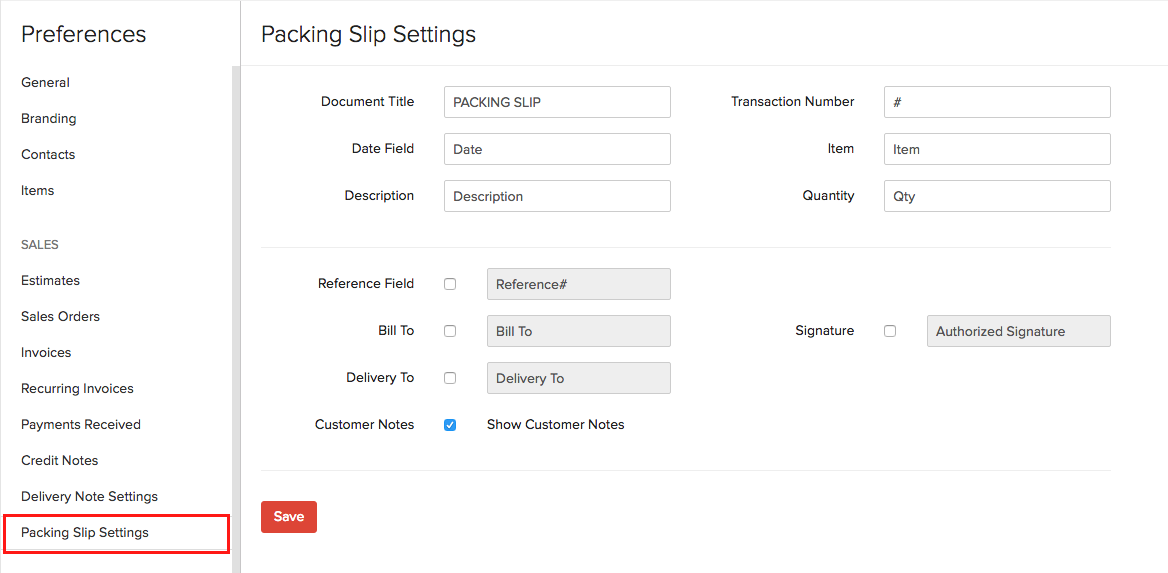Select Invoices in the sidebar

(x=46, y=352)
